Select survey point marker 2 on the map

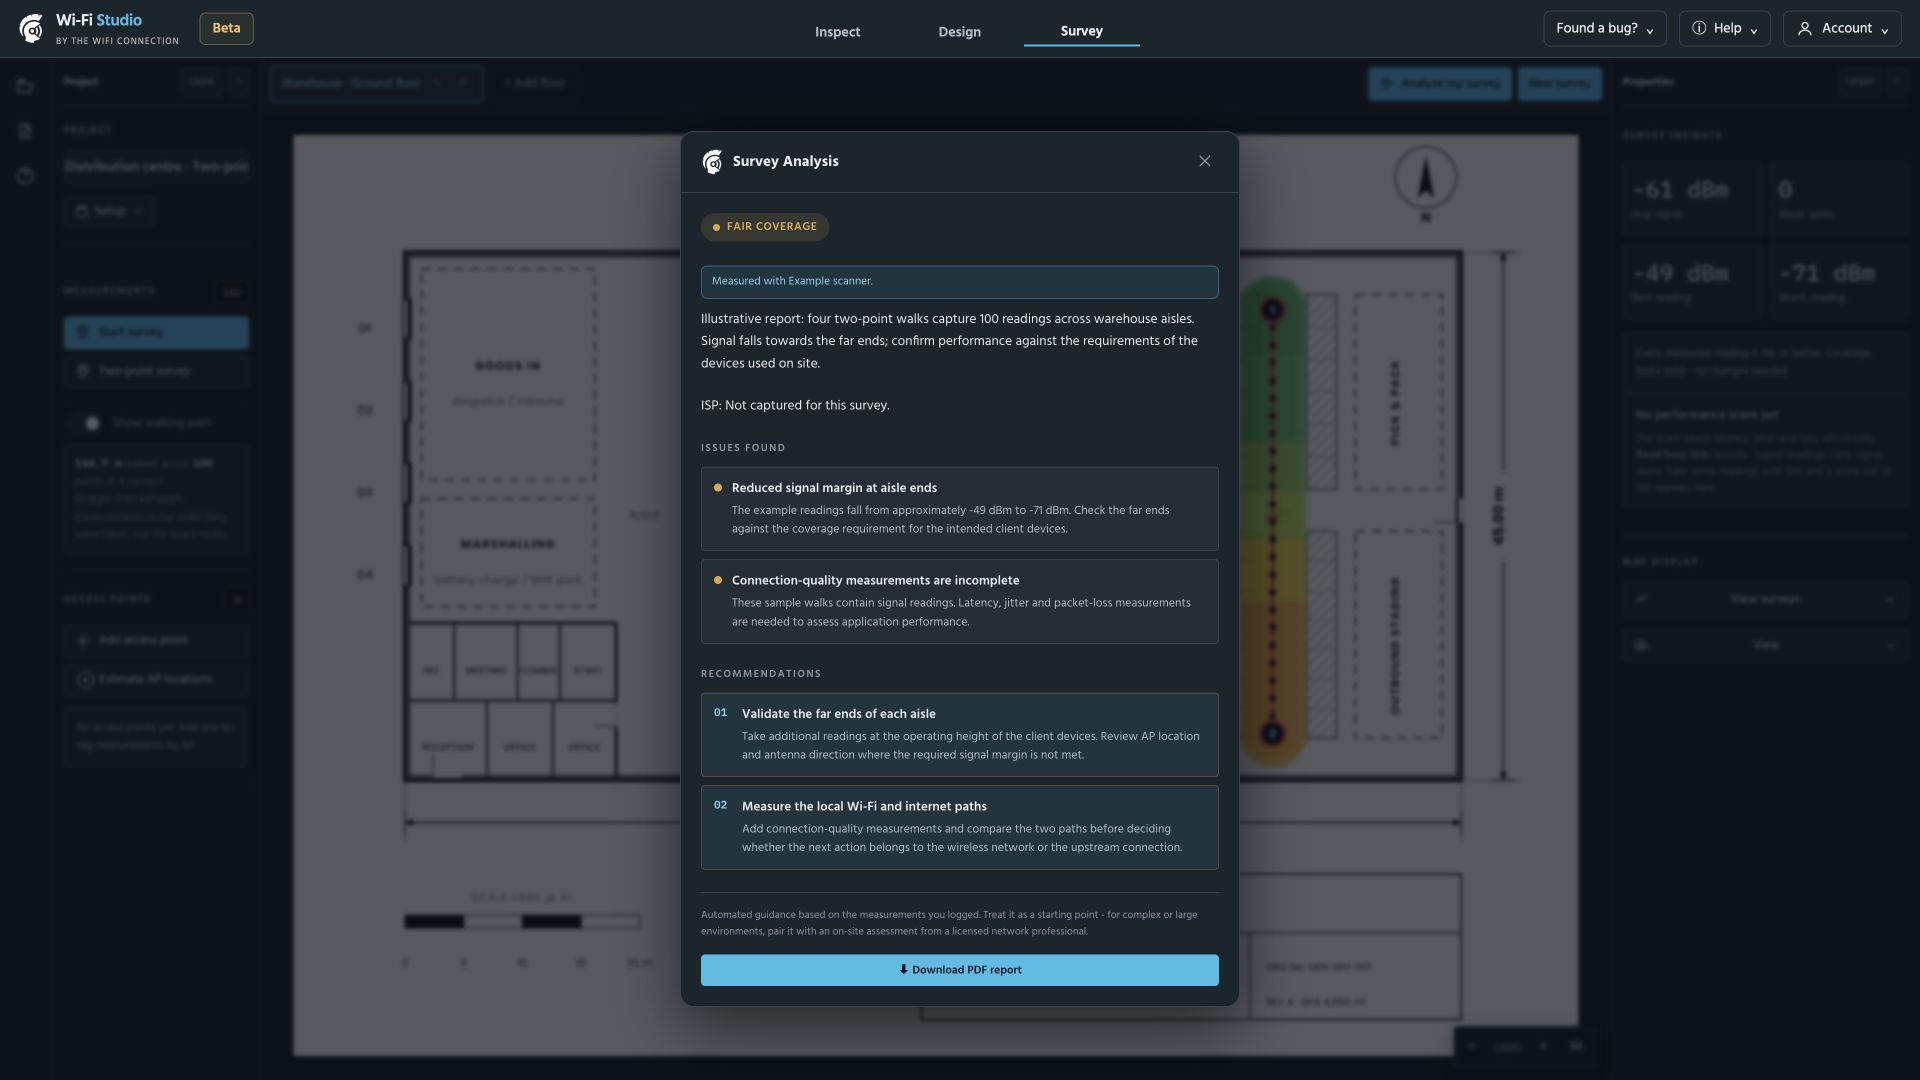(1272, 734)
